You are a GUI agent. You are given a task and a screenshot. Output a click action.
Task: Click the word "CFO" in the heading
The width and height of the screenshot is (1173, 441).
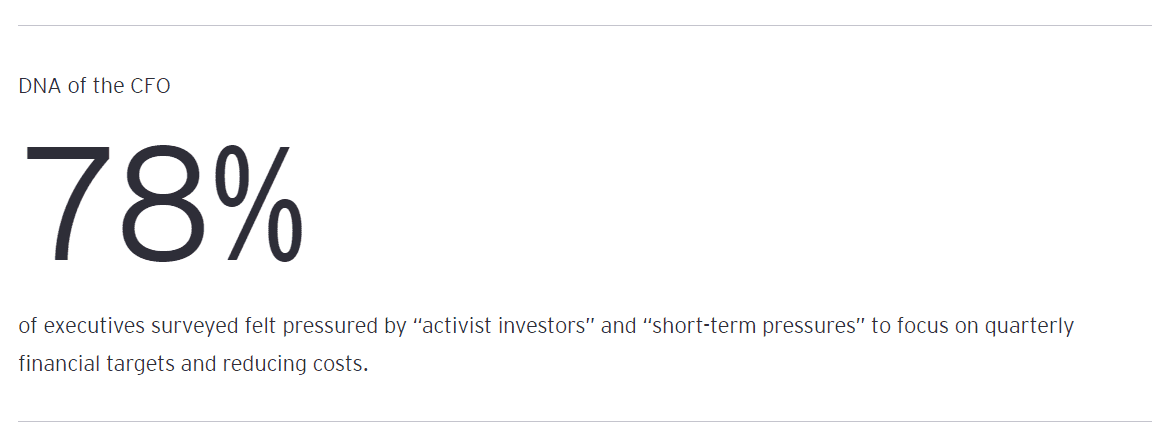click(150, 86)
